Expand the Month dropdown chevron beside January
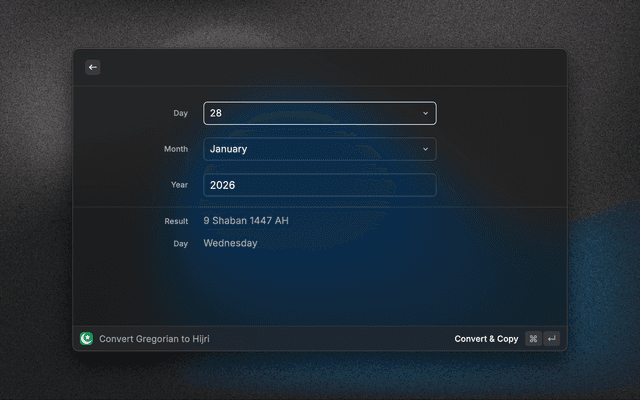Viewport: 640px width, 400px height. 425,149
